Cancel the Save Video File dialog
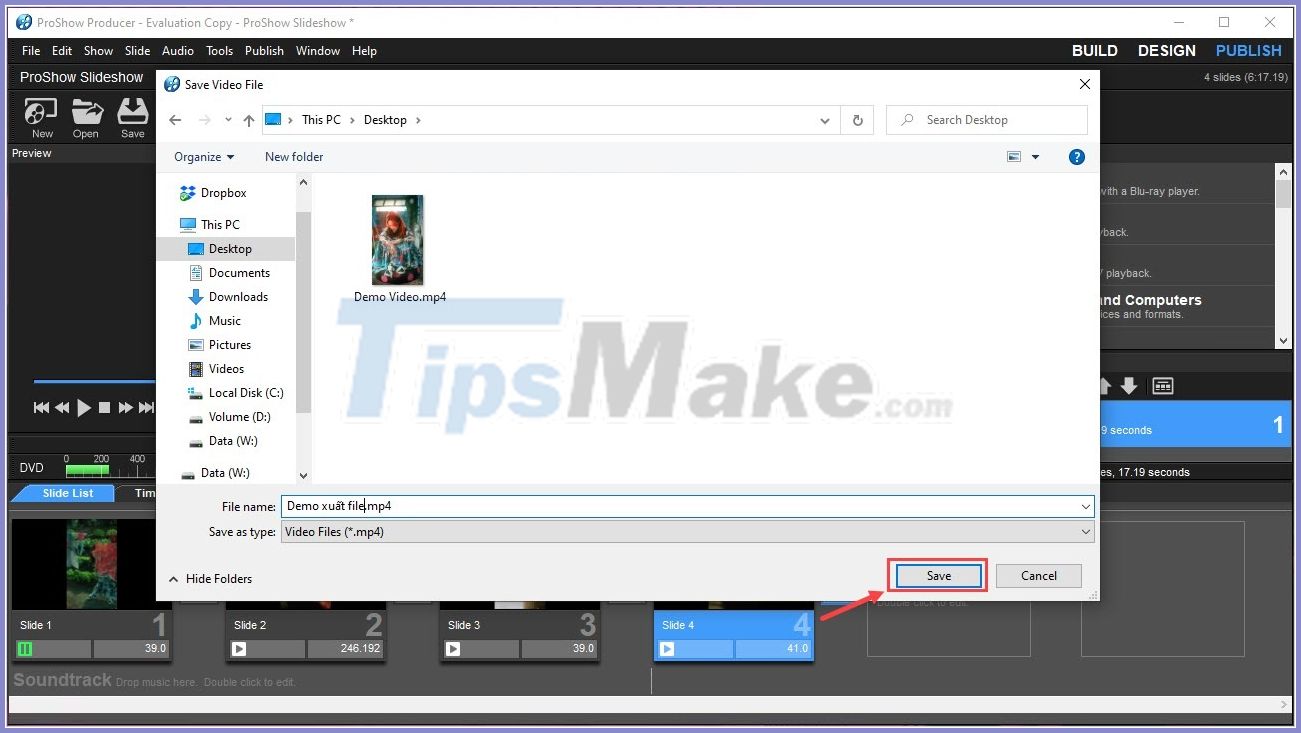 1037,575
